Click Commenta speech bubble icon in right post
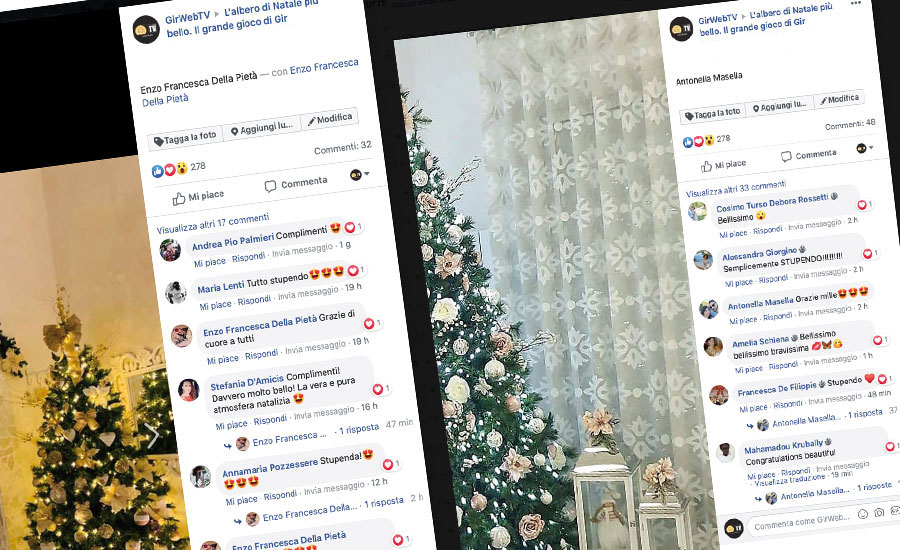 (786, 157)
